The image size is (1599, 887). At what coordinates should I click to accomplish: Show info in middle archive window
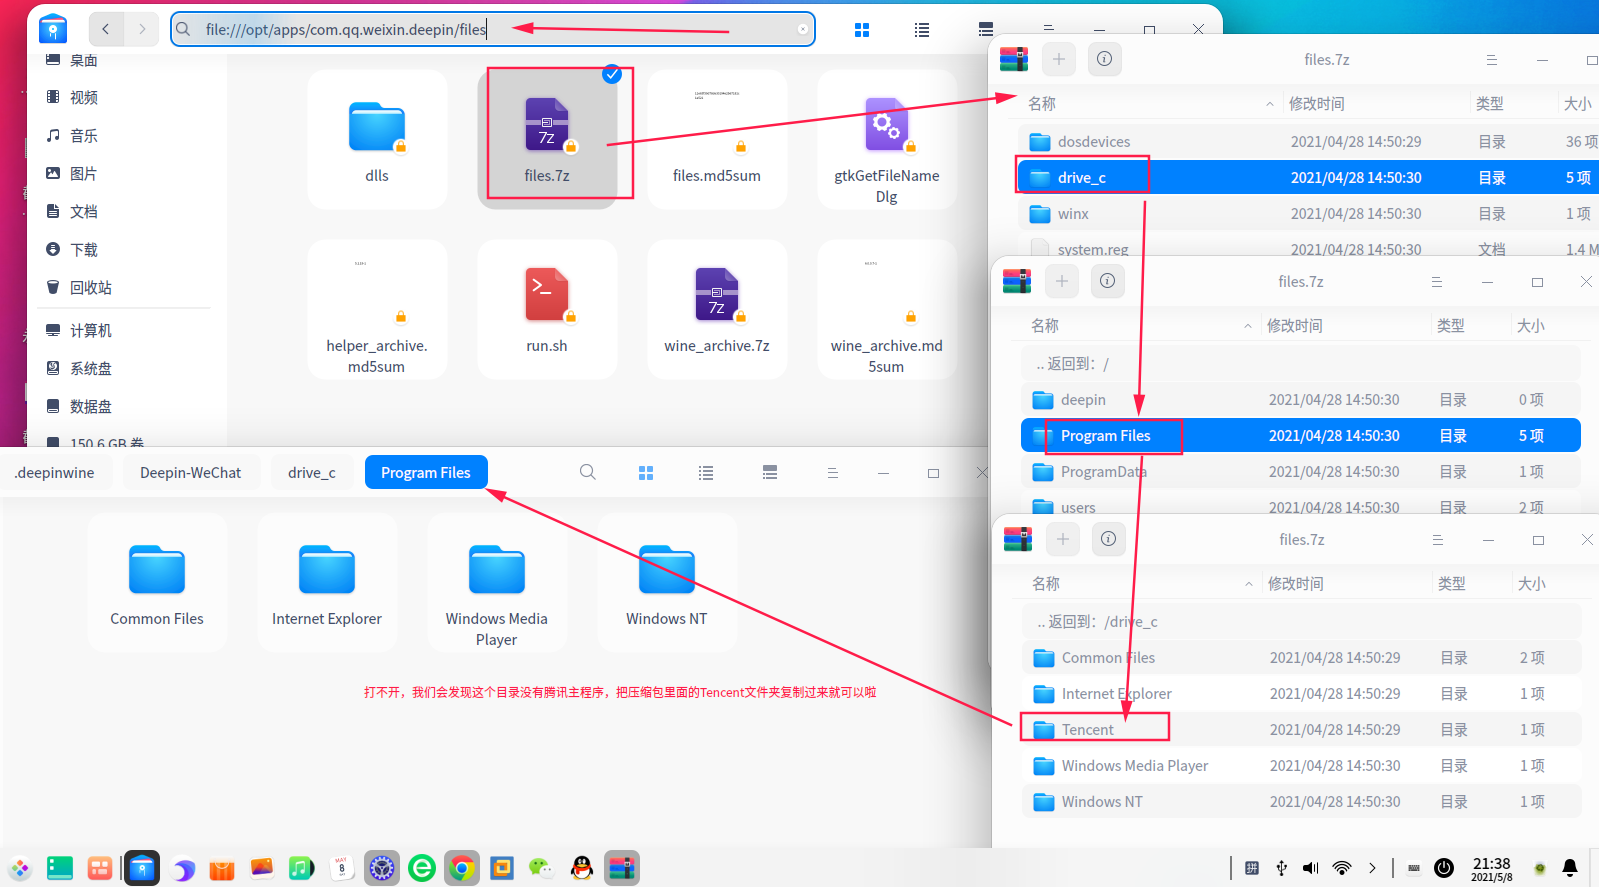pyautogui.click(x=1108, y=281)
